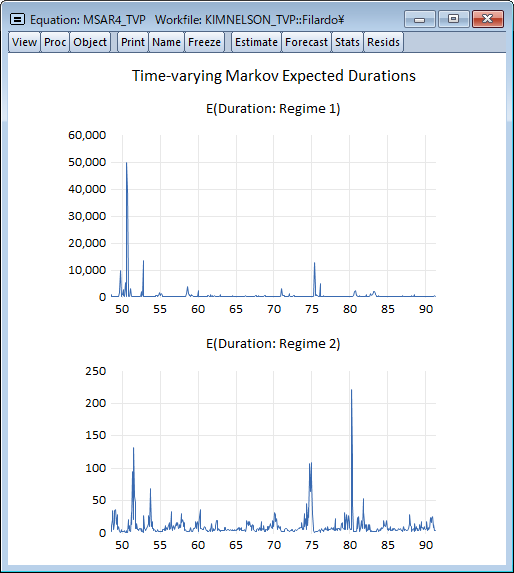The height and width of the screenshot is (573, 514).
Task: Open the View menu
Action: pos(24,42)
